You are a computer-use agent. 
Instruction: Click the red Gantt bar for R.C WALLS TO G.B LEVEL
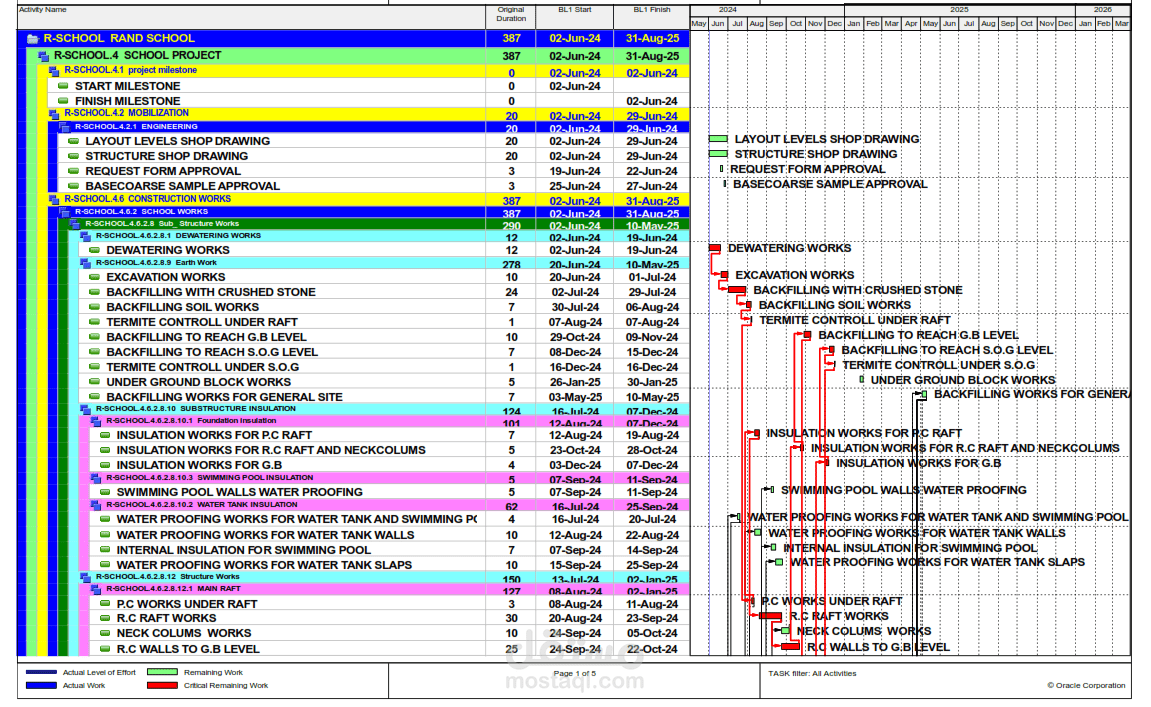pyautogui.click(x=791, y=647)
